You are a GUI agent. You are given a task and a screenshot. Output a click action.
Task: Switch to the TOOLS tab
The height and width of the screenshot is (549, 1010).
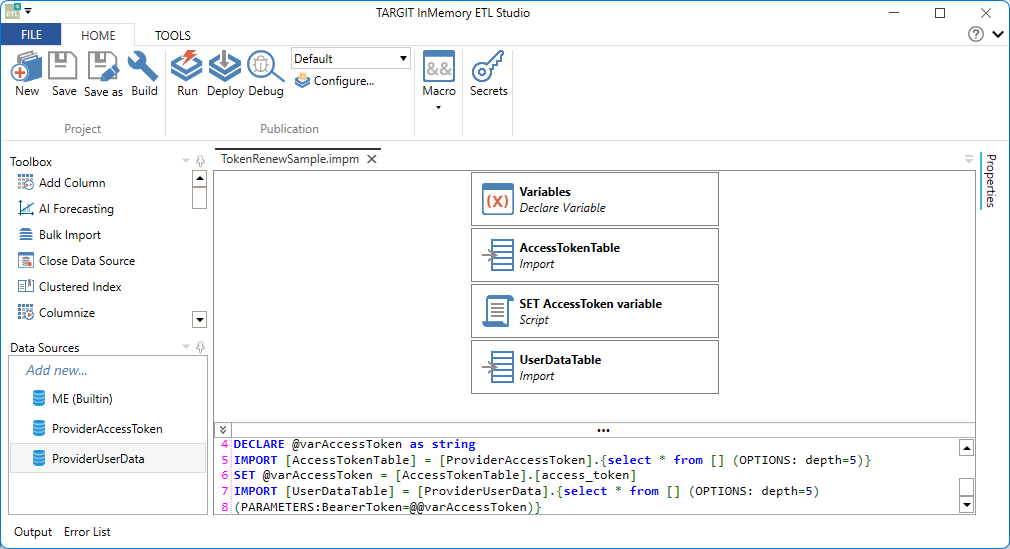pyautogui.click(x=172, y=35)
